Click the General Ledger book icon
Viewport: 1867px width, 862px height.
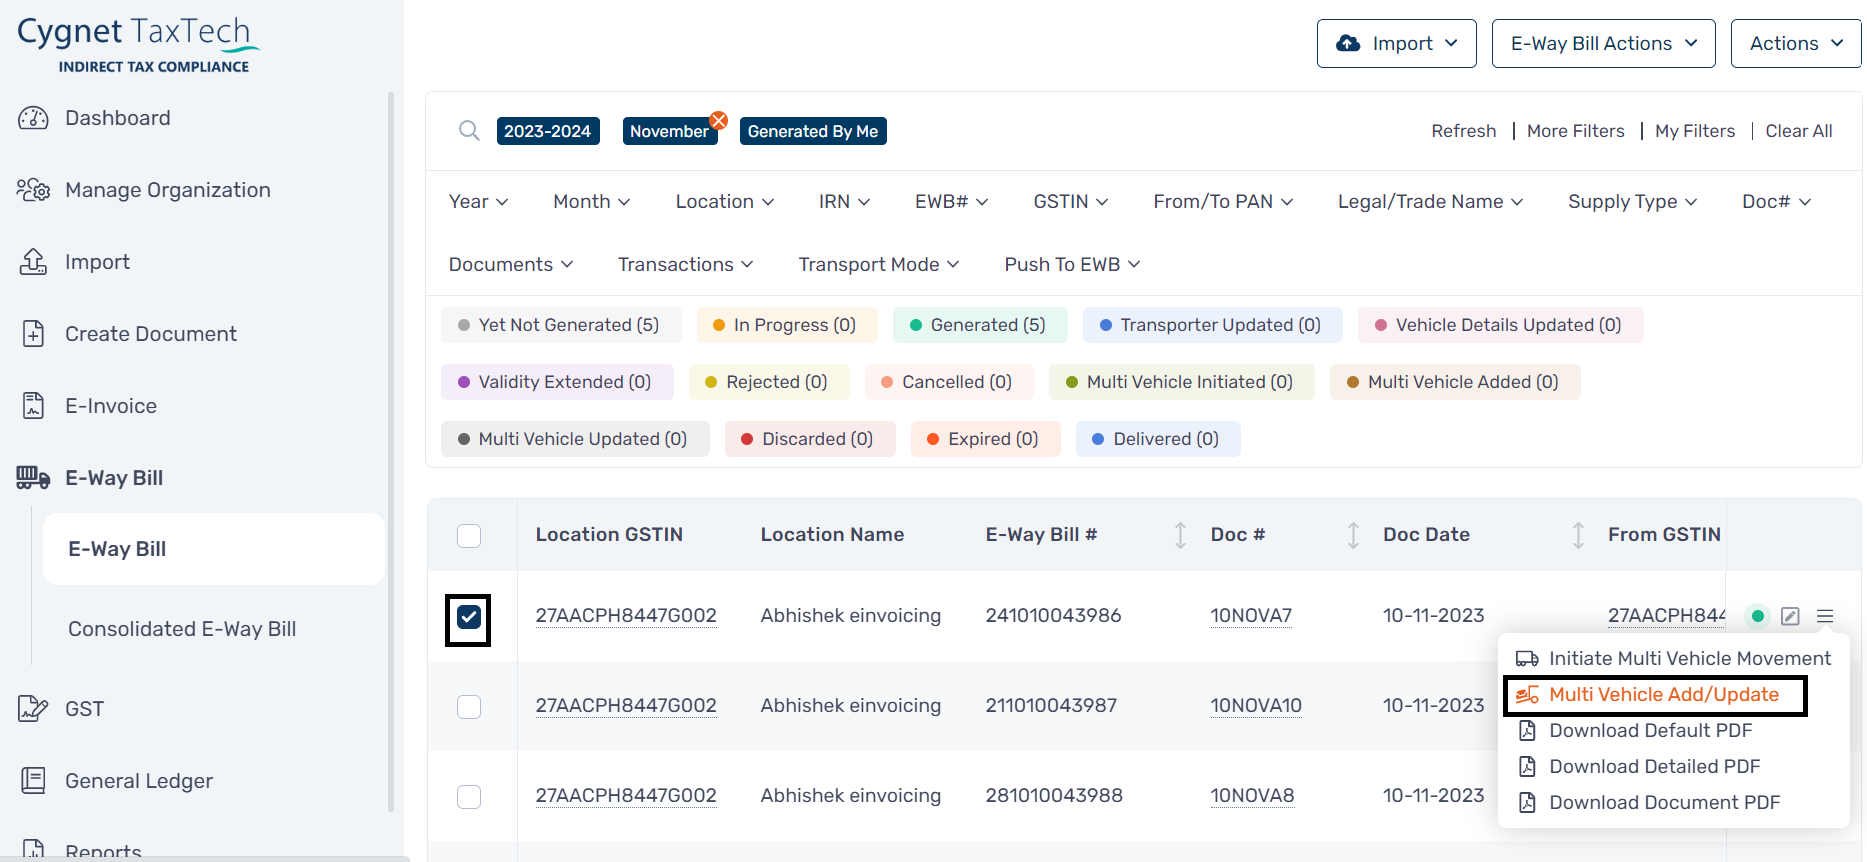[x=33, y=781]
